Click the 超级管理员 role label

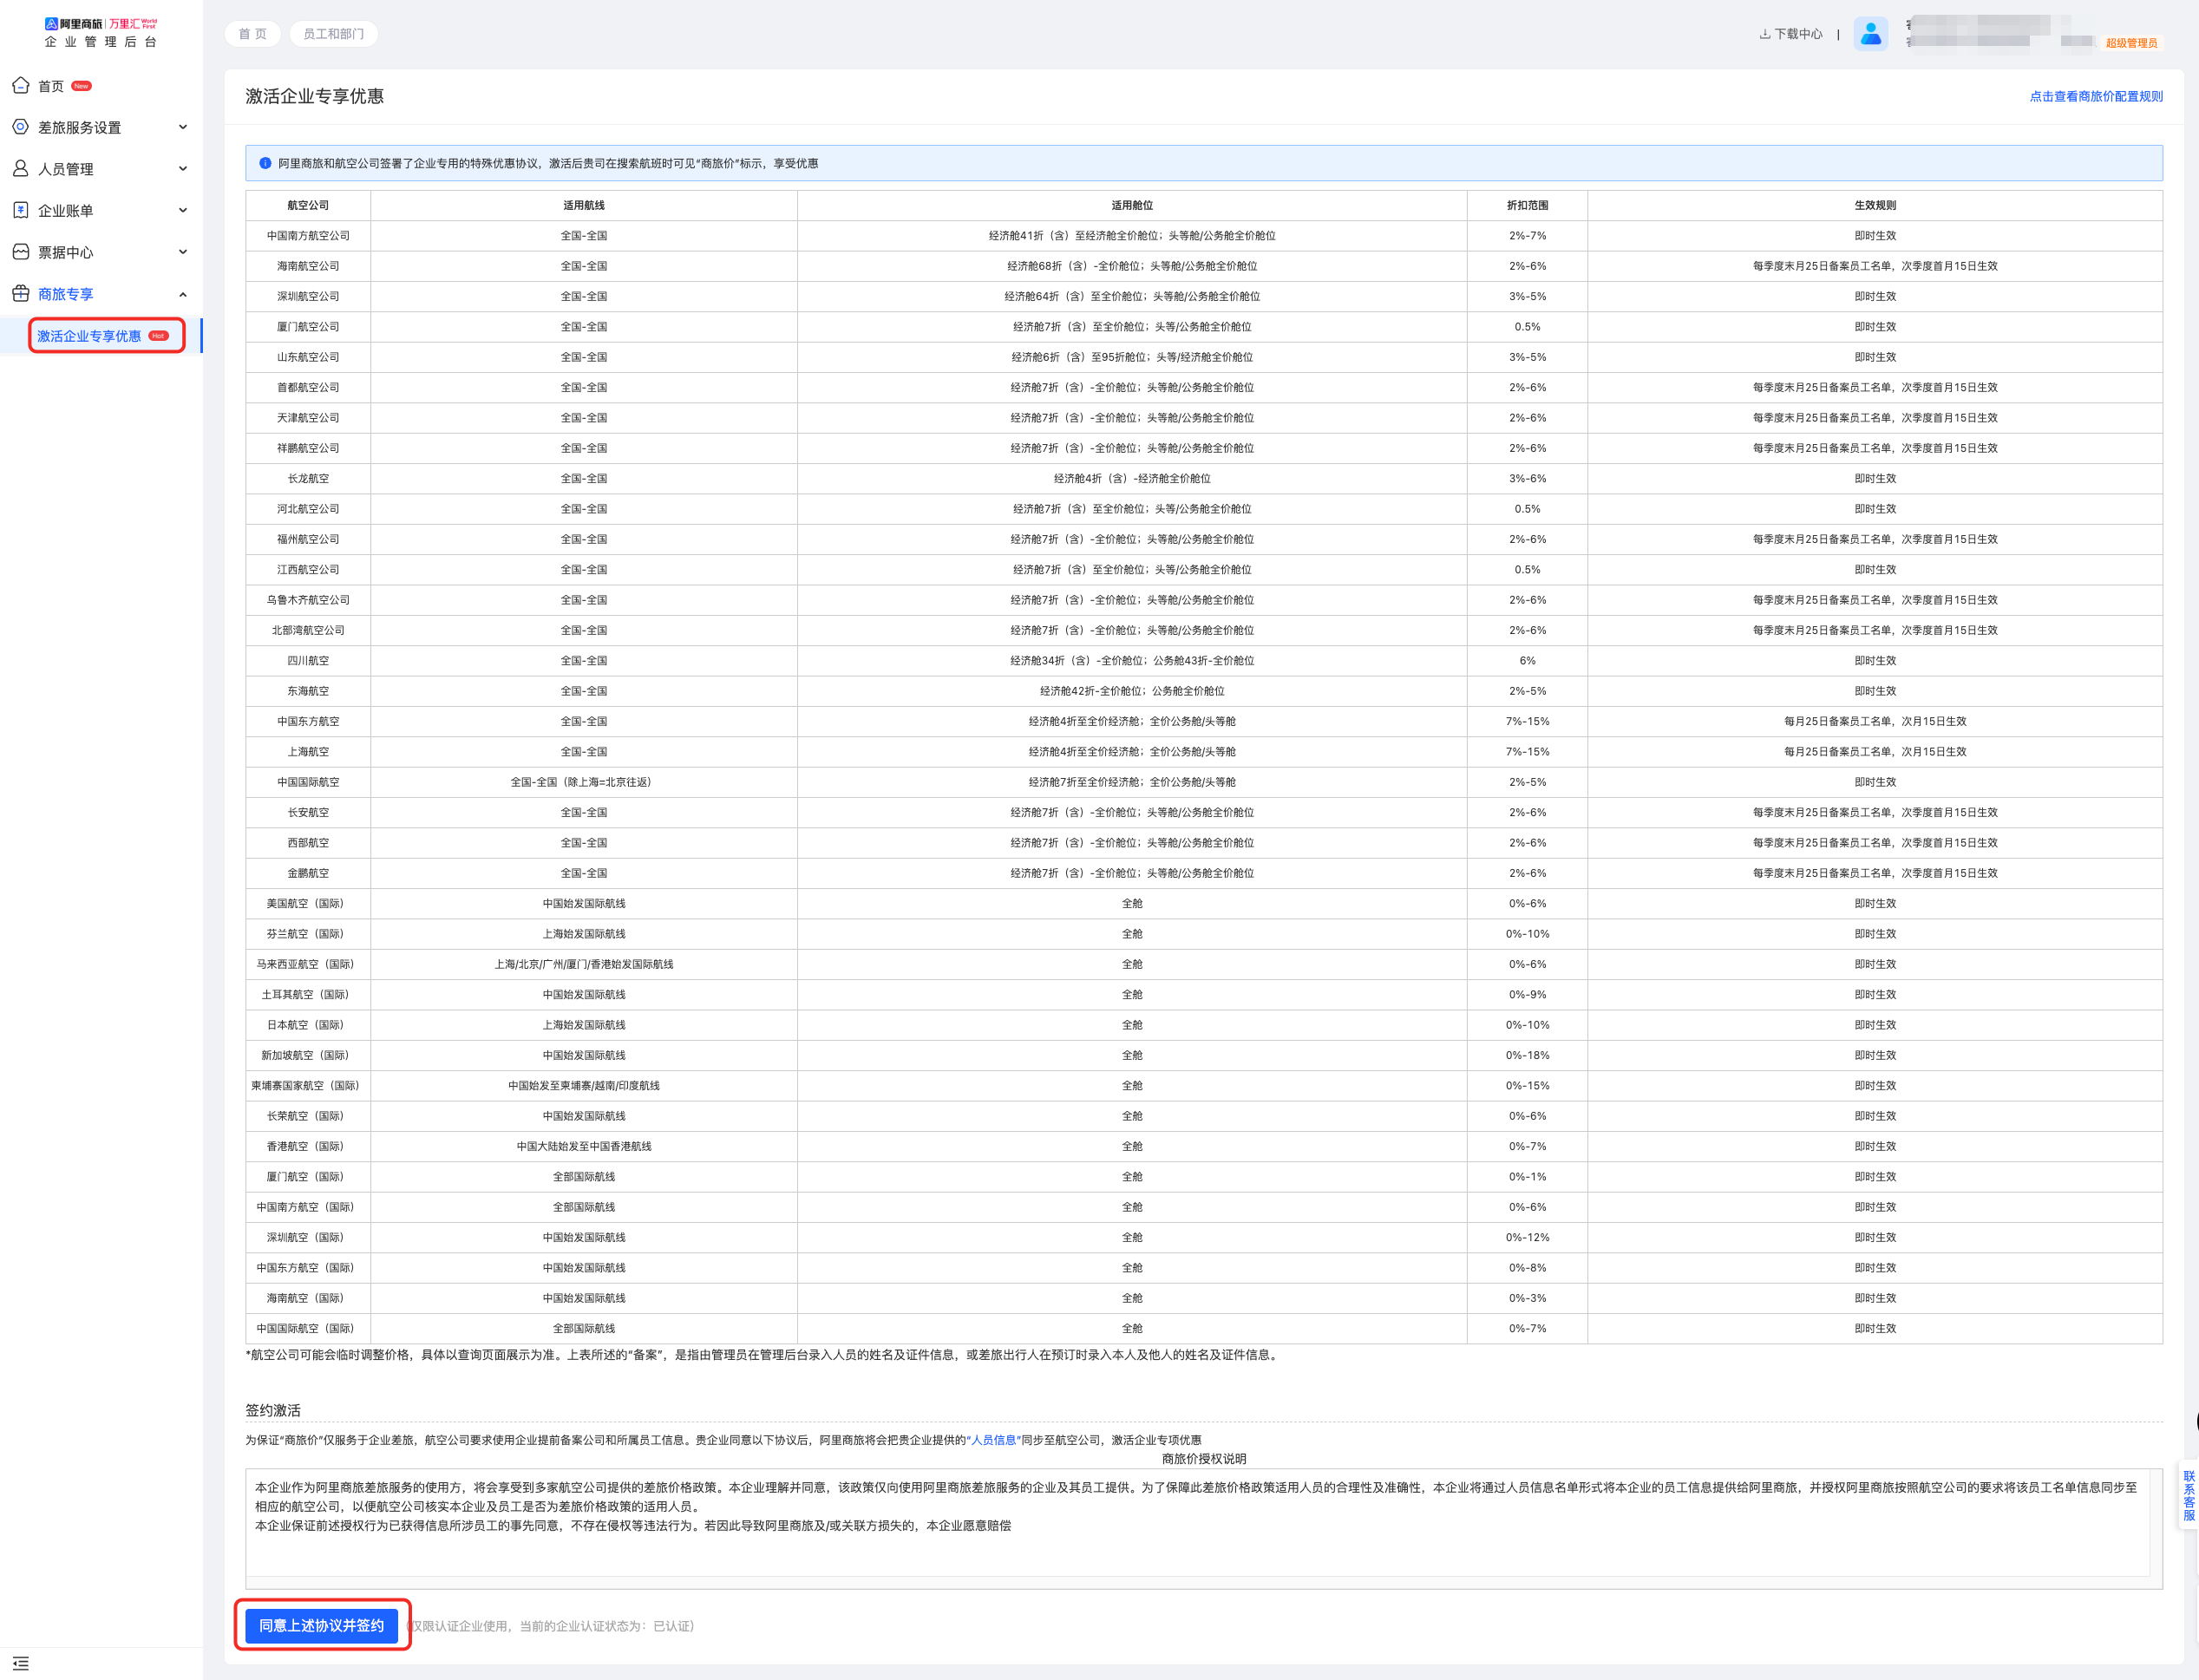[2131, 43]
